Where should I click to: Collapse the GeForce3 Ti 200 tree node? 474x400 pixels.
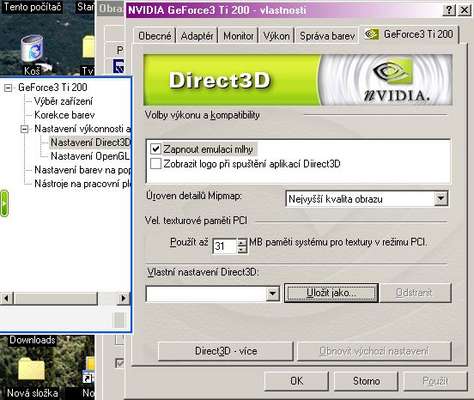point(8,88)
